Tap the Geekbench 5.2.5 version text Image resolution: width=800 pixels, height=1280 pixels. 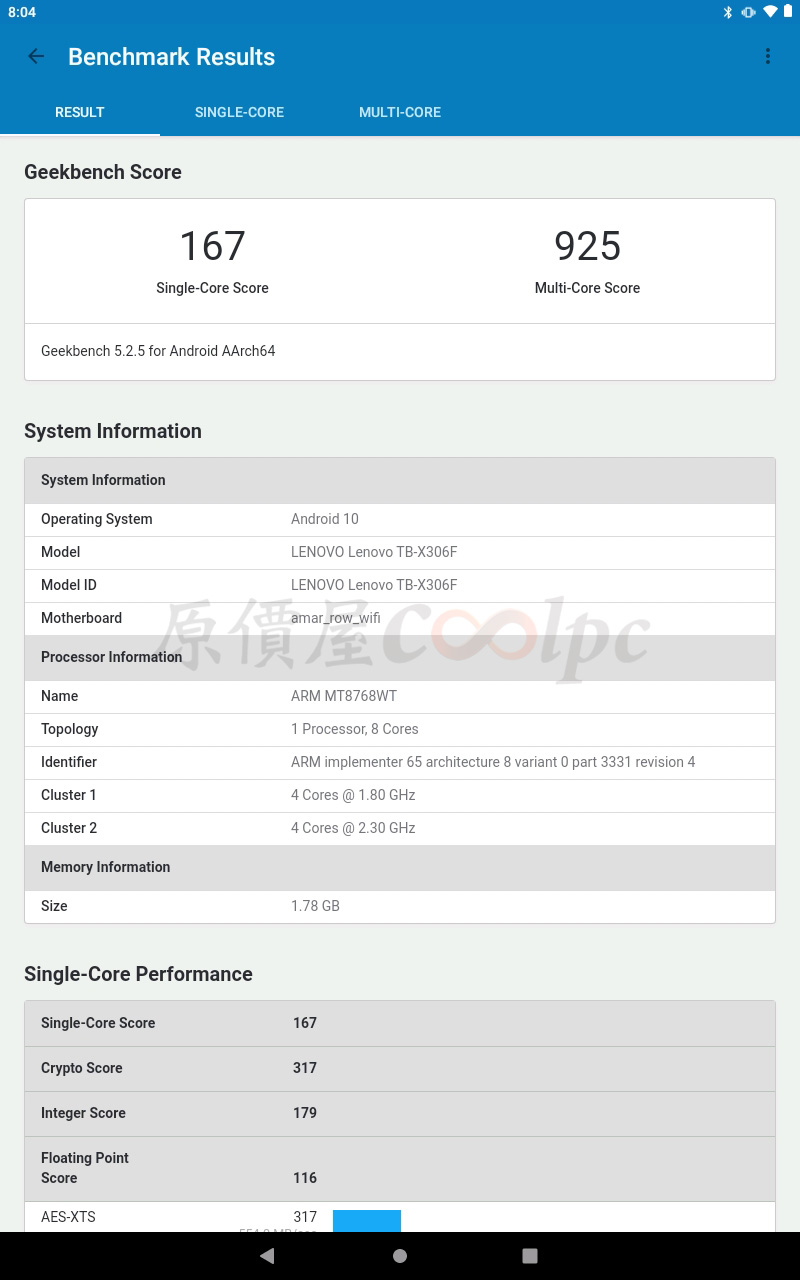tap(158, 351)
